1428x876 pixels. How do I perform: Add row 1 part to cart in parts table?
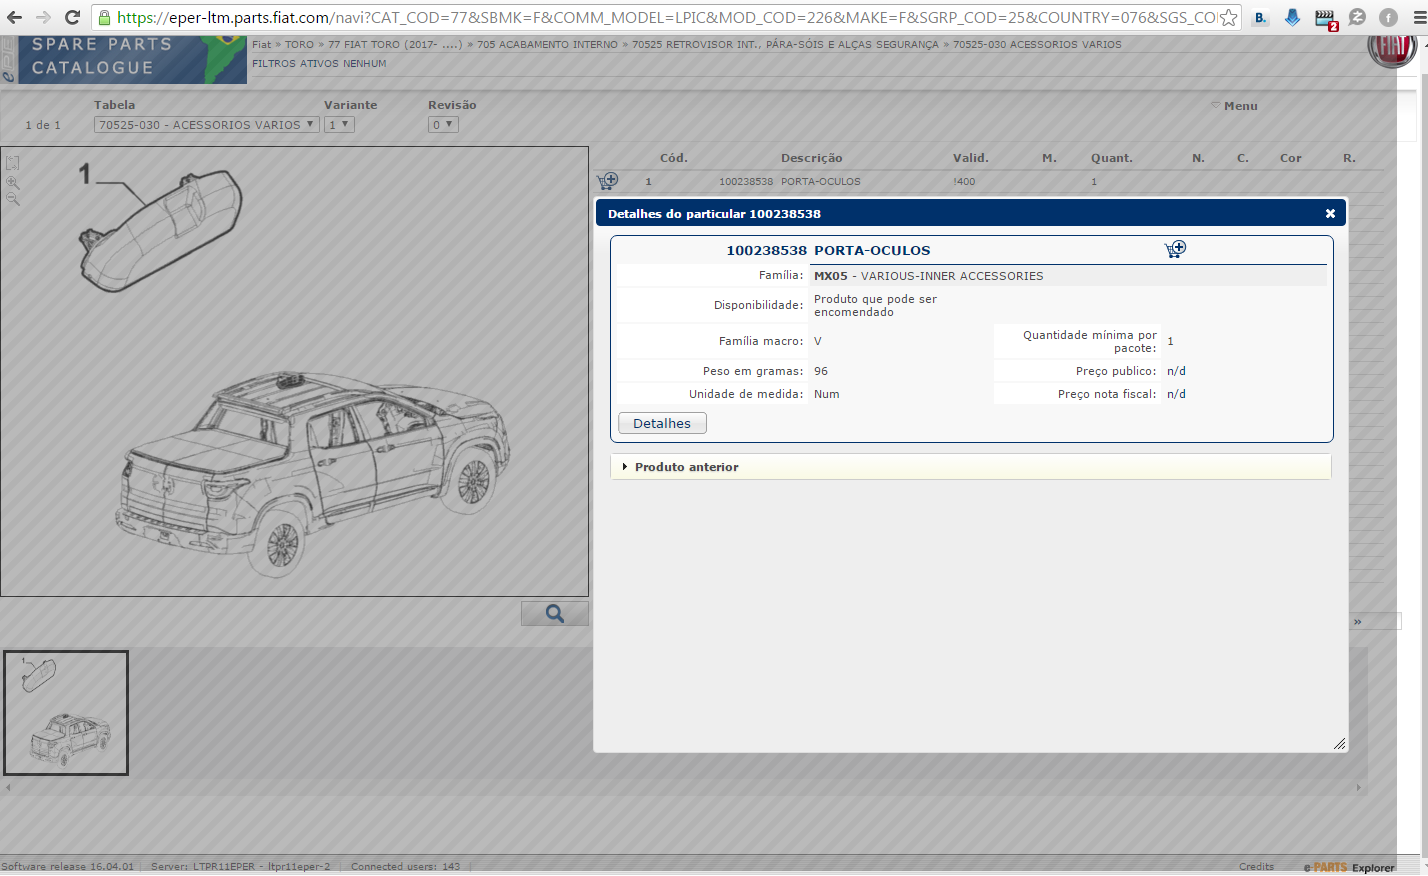tap(607, 181)
